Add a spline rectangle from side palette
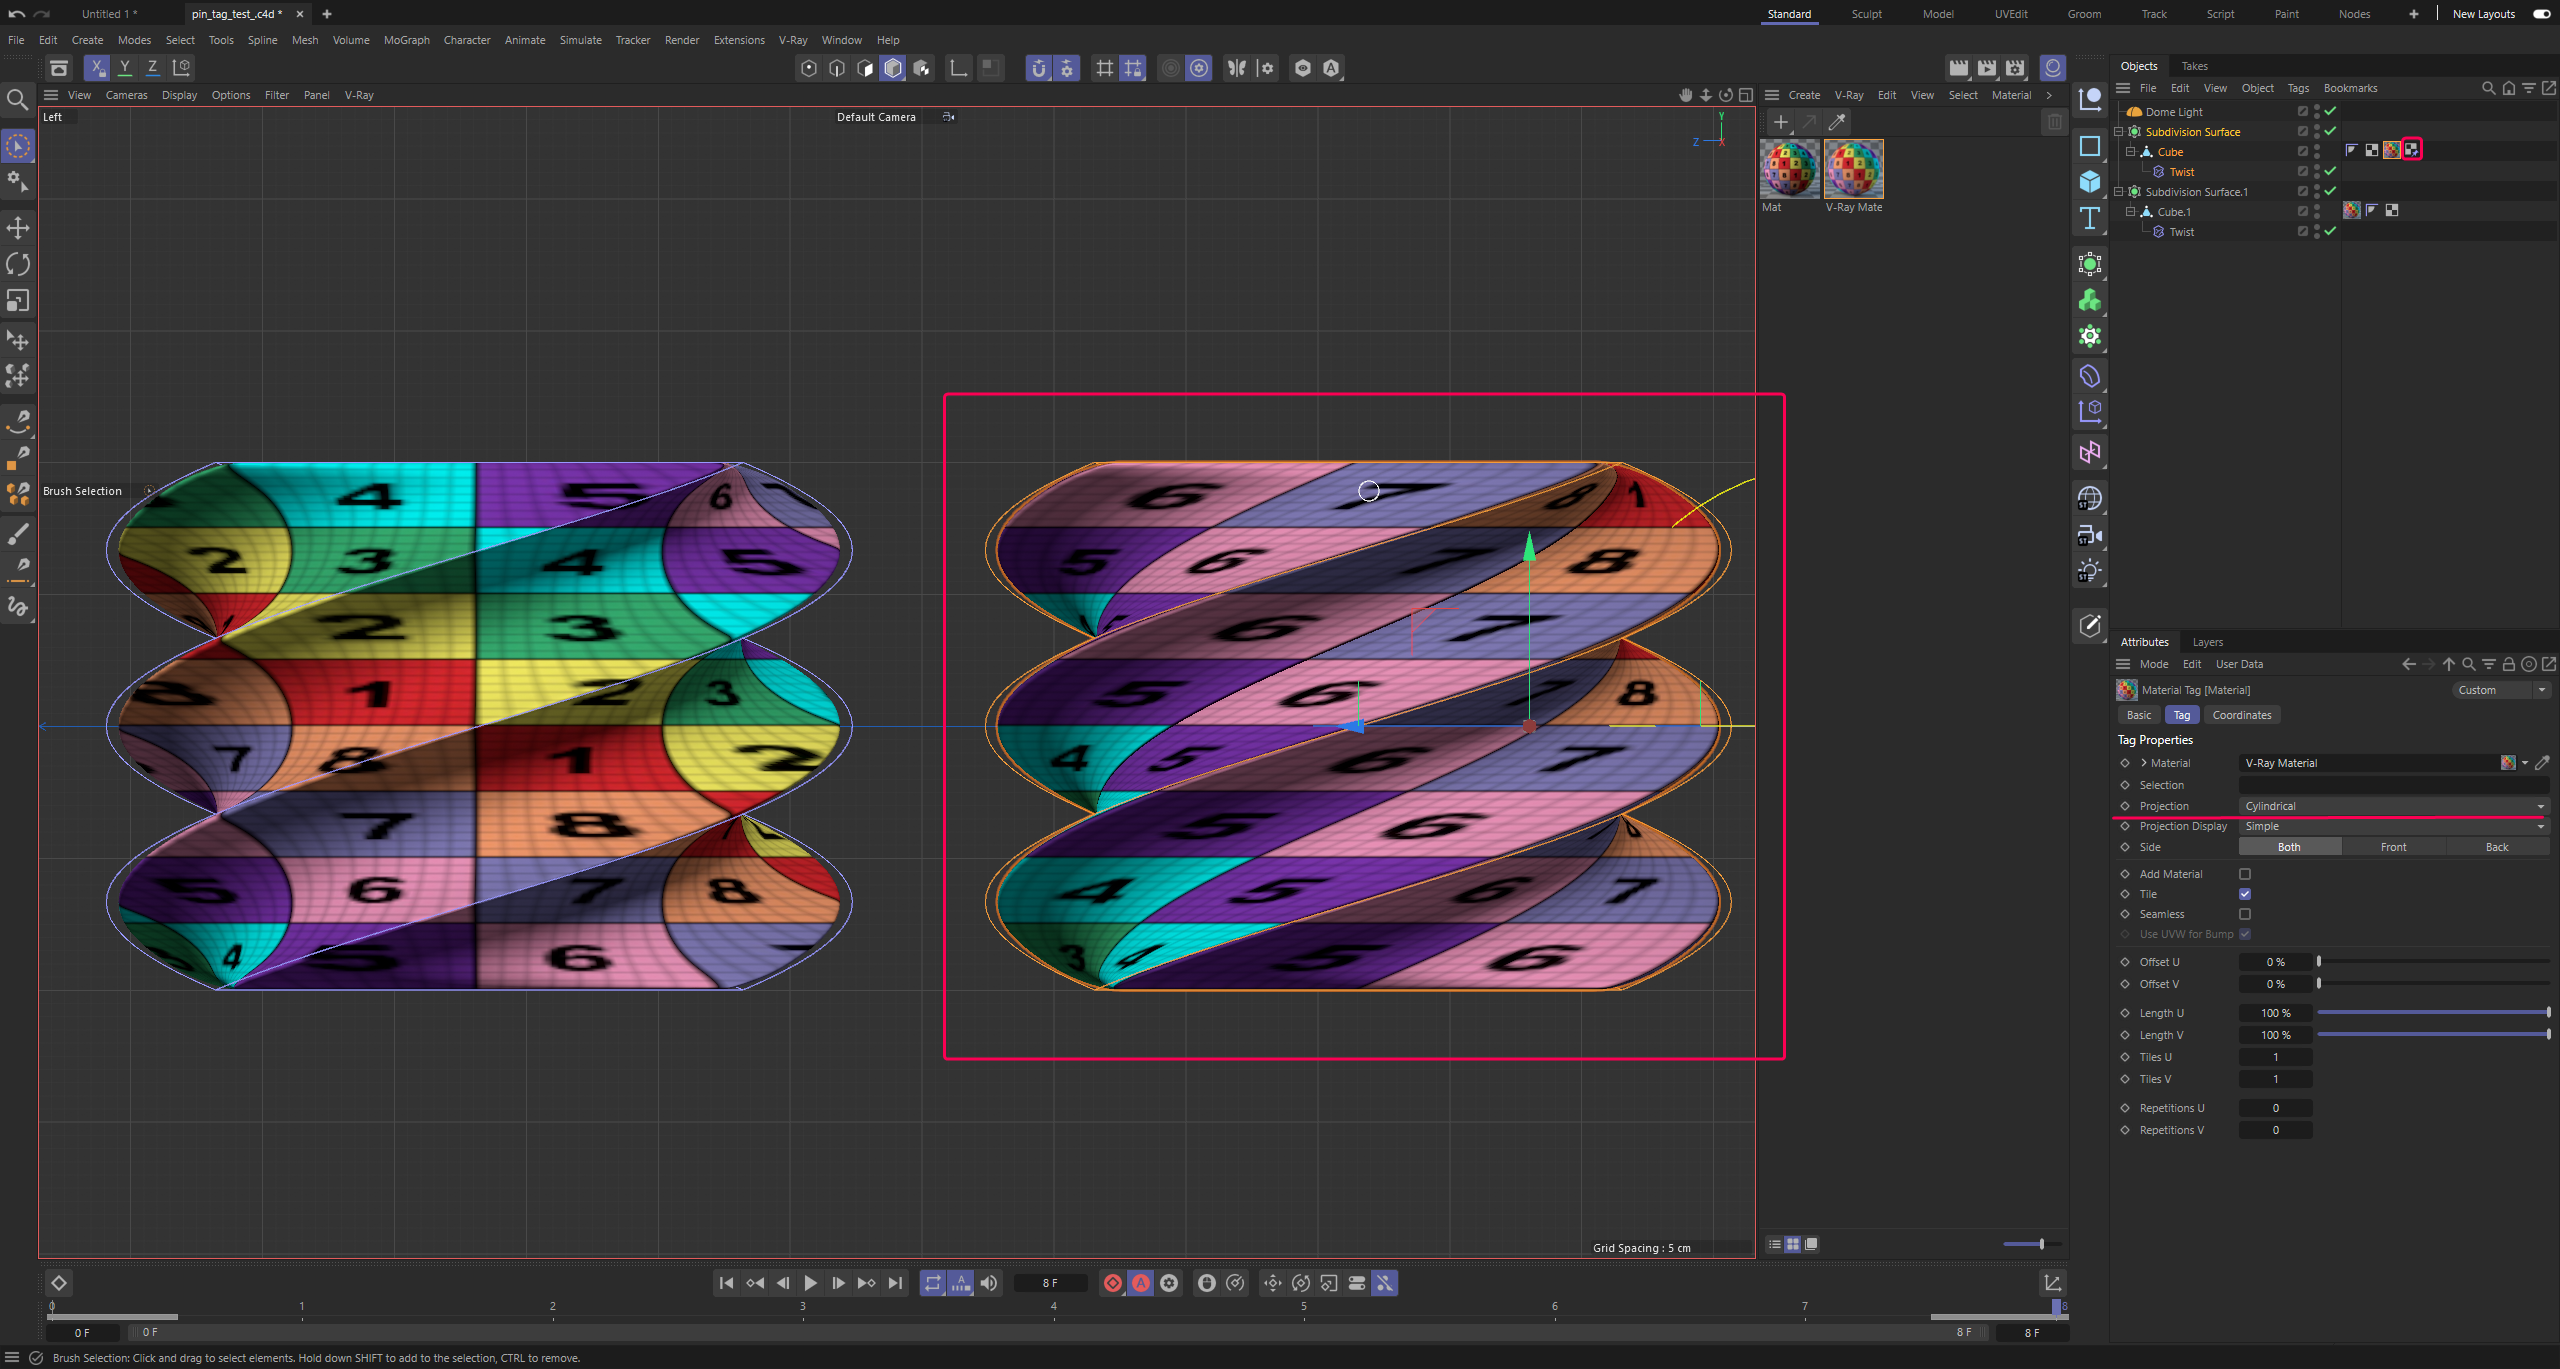This screenshot has width=2560, height=1369. pos(2090,146)
